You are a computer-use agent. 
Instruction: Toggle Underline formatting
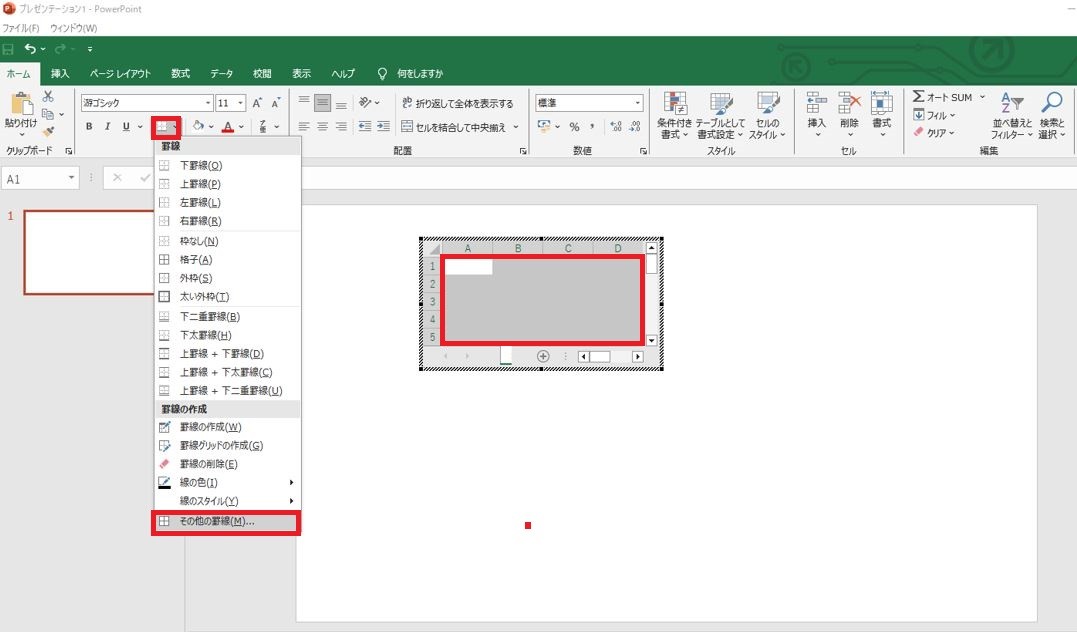tap(126, 126)
